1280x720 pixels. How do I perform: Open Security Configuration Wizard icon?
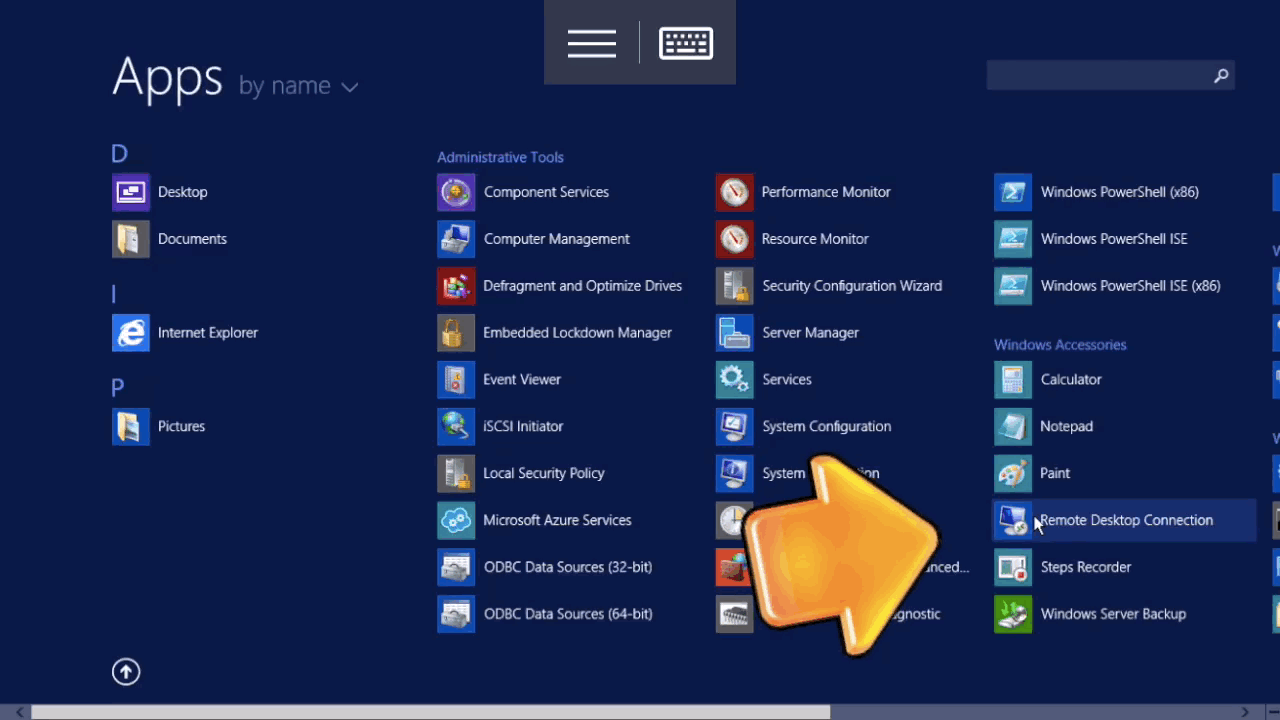[735, 286]
